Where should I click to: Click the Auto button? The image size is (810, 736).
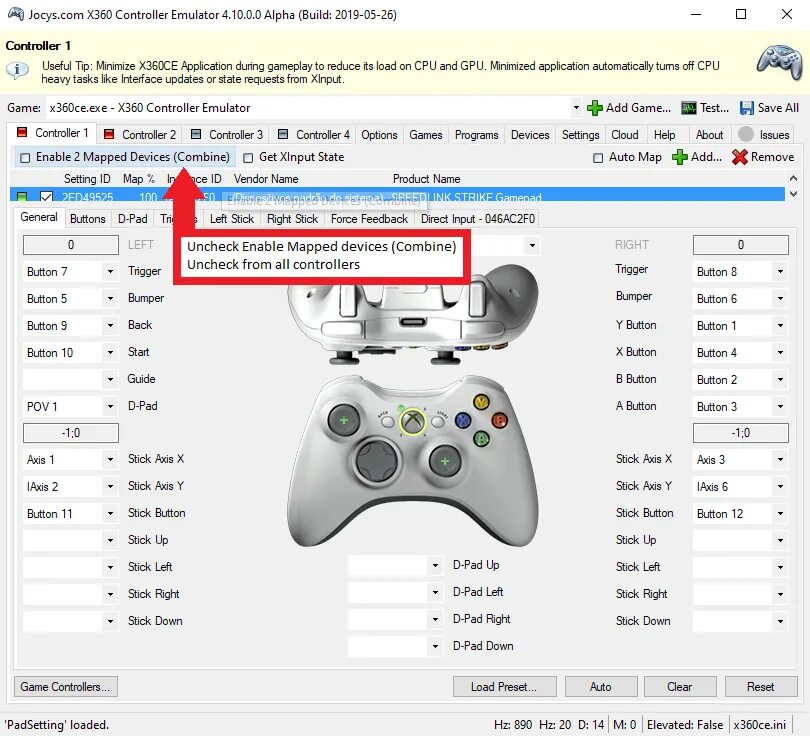click(x=601, y=687)
